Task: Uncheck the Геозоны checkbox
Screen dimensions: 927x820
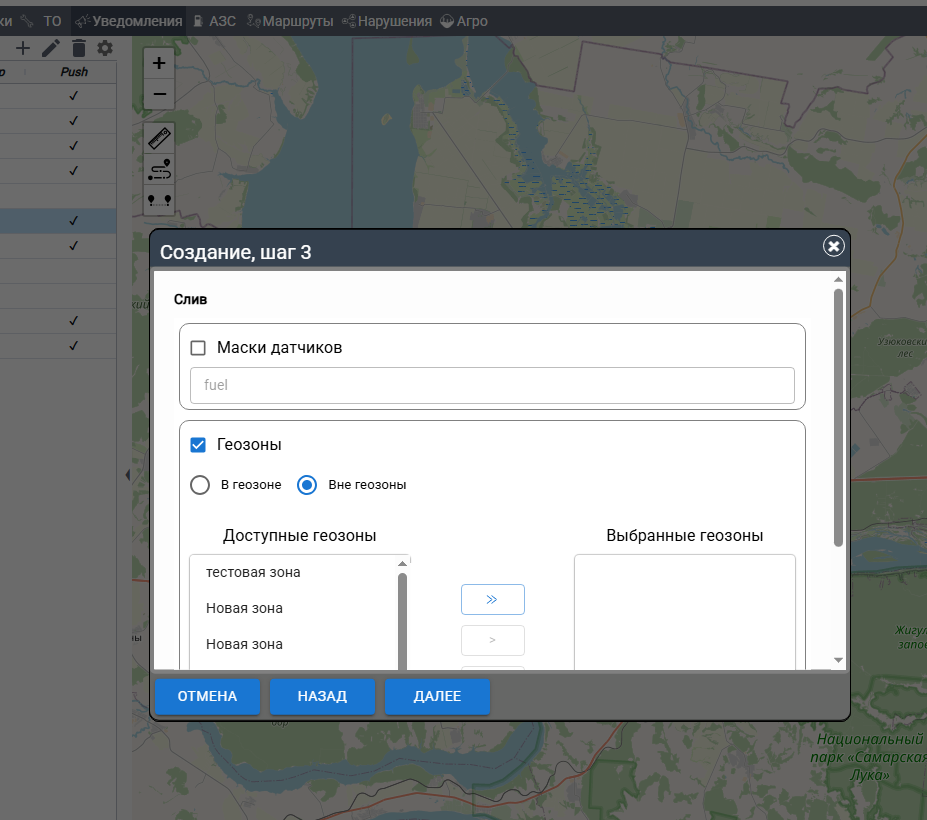Action: (x=198, y=445)
